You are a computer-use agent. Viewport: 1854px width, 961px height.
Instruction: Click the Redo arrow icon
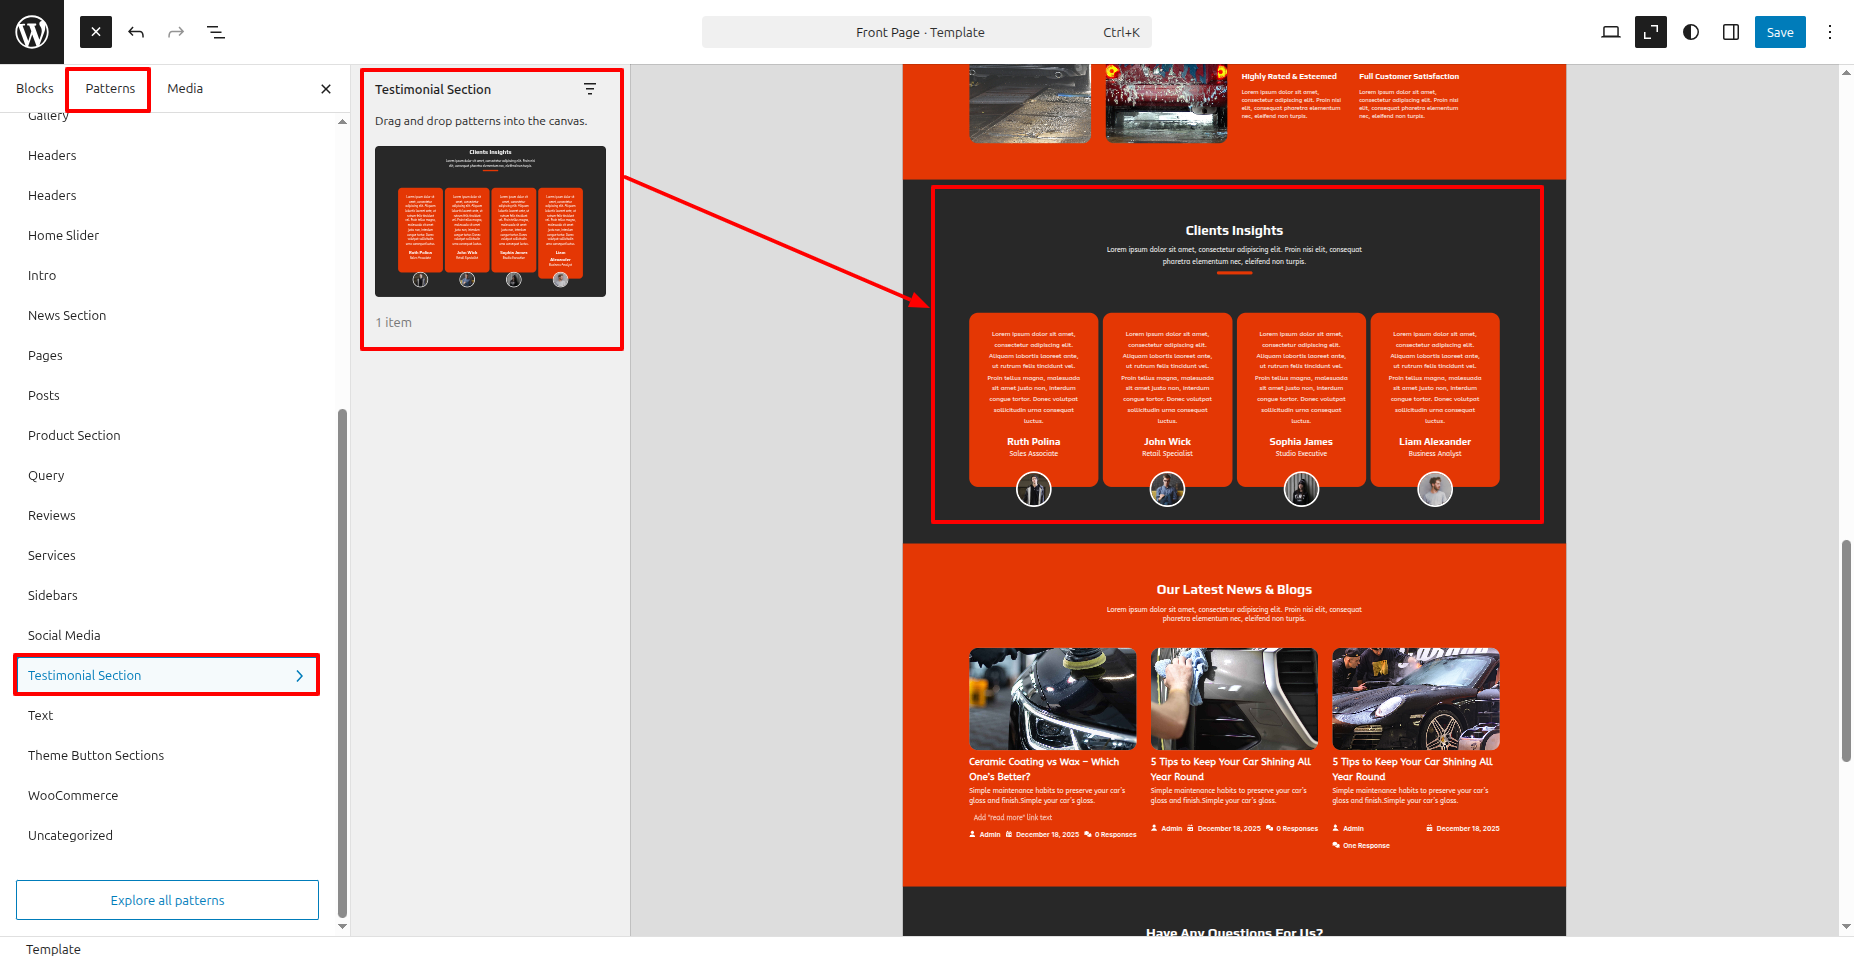point(176,32)
